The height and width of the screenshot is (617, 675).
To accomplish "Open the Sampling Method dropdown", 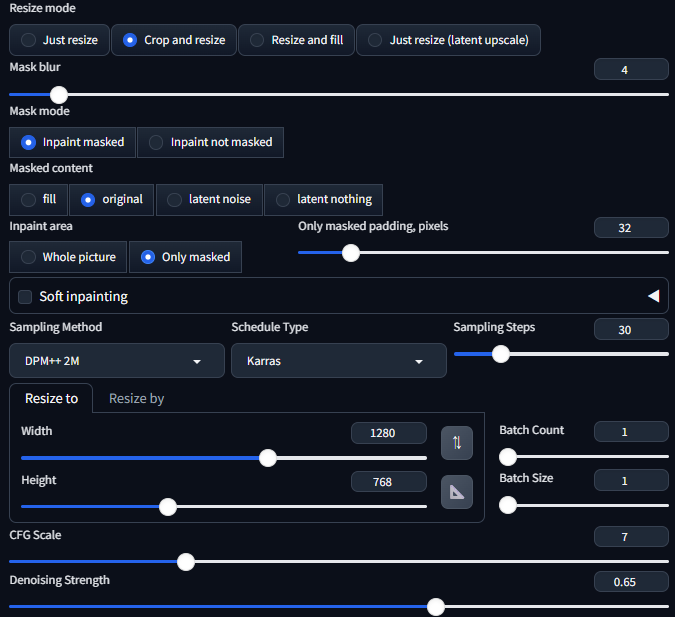I will (x=117, y=361).
